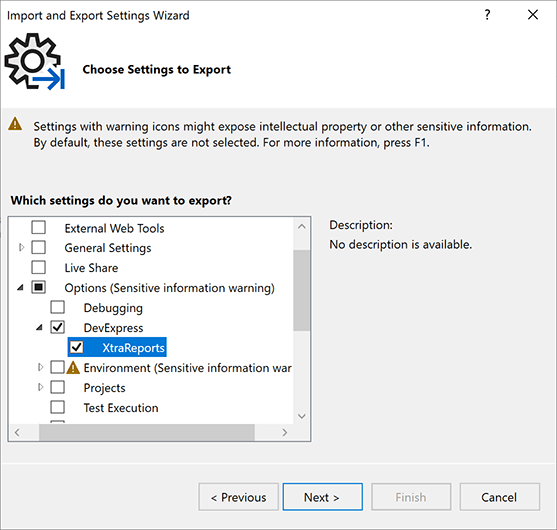The image size is (557, 530).
Task: Click the Cancel button
Action: coord(499,497)
